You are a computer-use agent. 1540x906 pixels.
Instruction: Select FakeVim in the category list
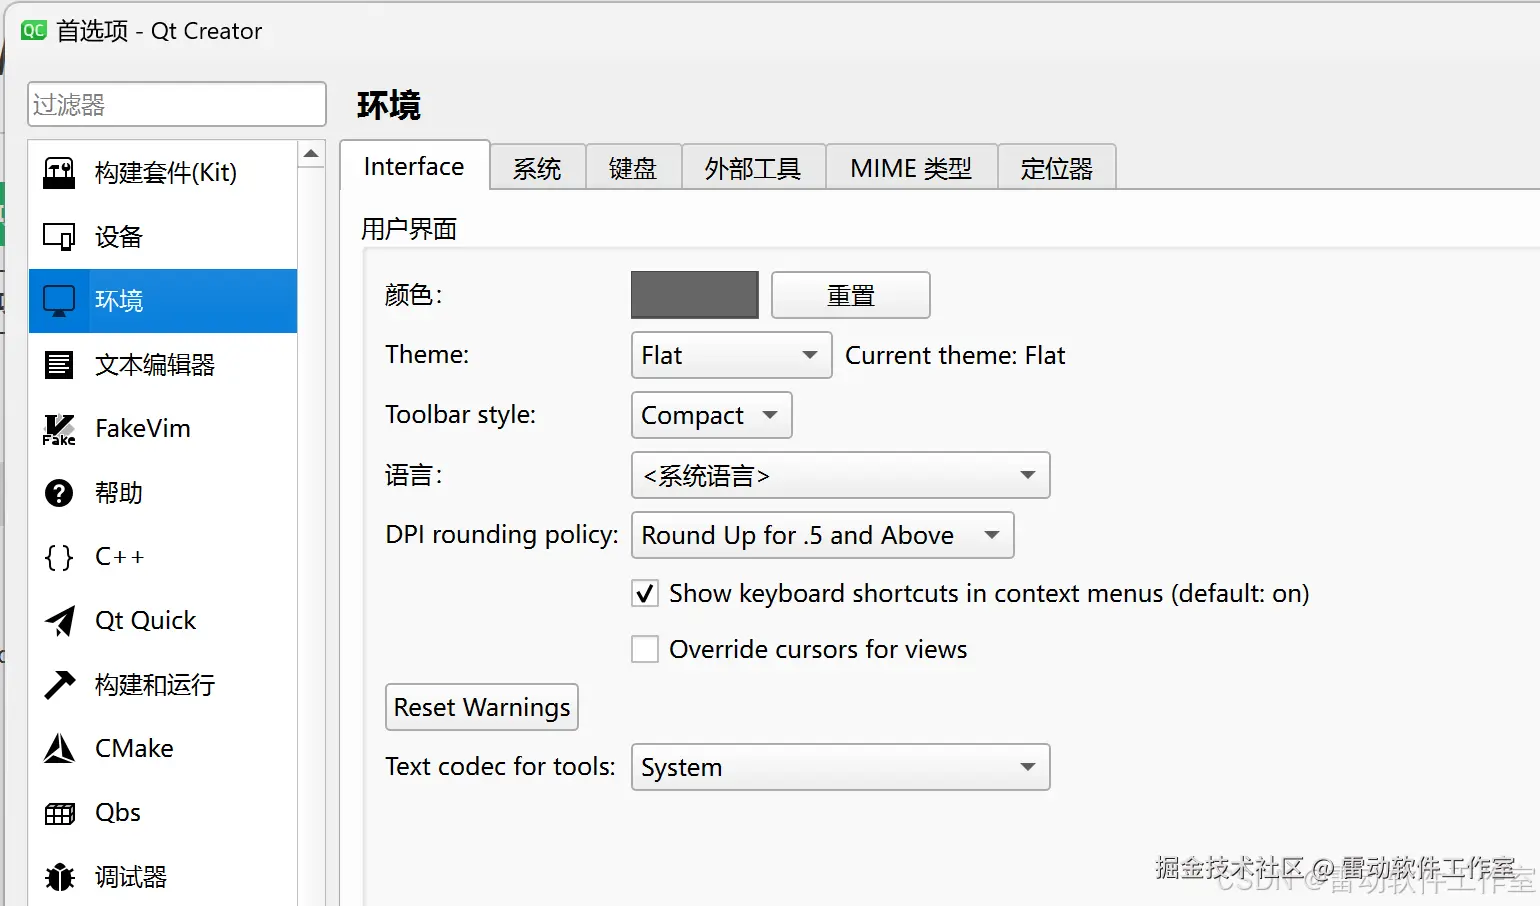pyautogui.click(x=163, y=429)
